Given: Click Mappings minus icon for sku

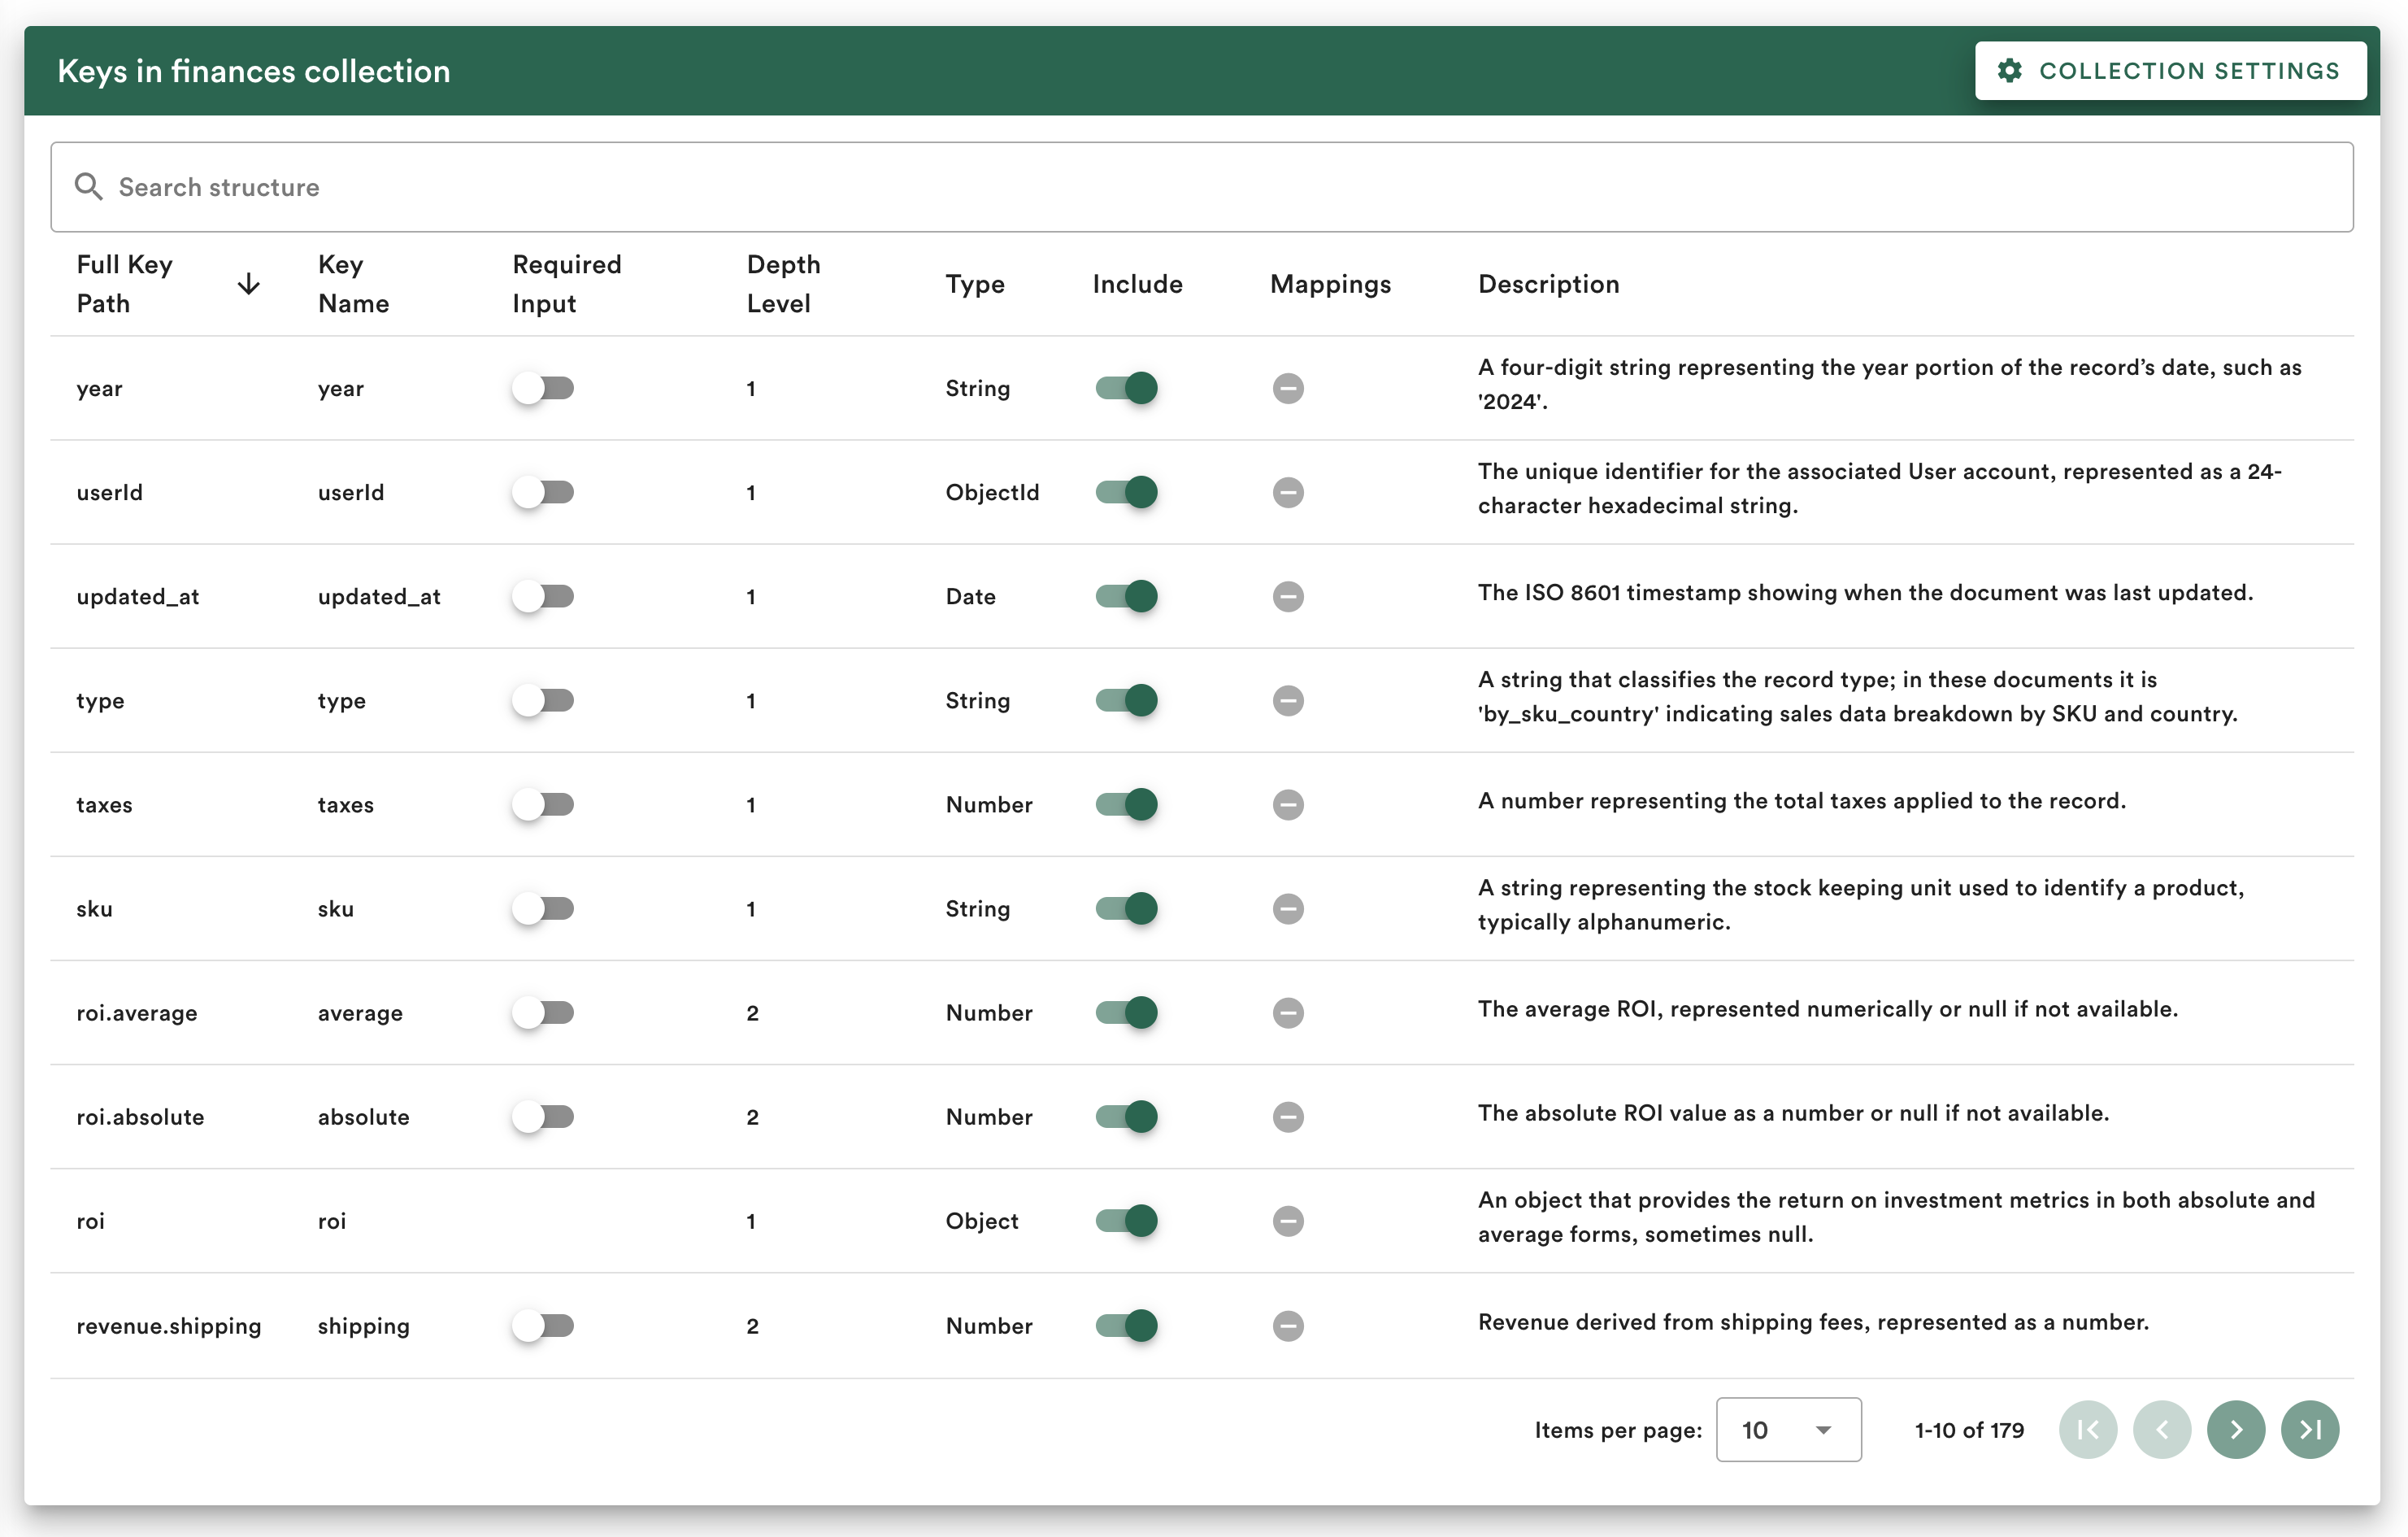Looking at the screenshot, I should click(1288, 908).
